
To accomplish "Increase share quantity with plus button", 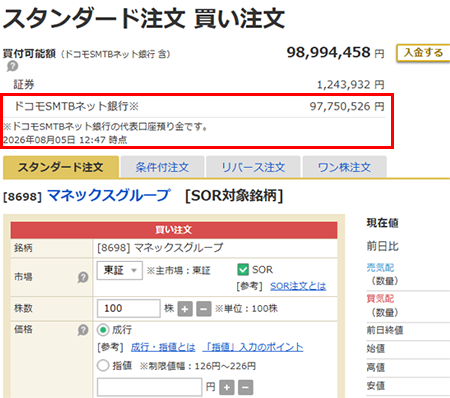I will click(x=185, y=309).
